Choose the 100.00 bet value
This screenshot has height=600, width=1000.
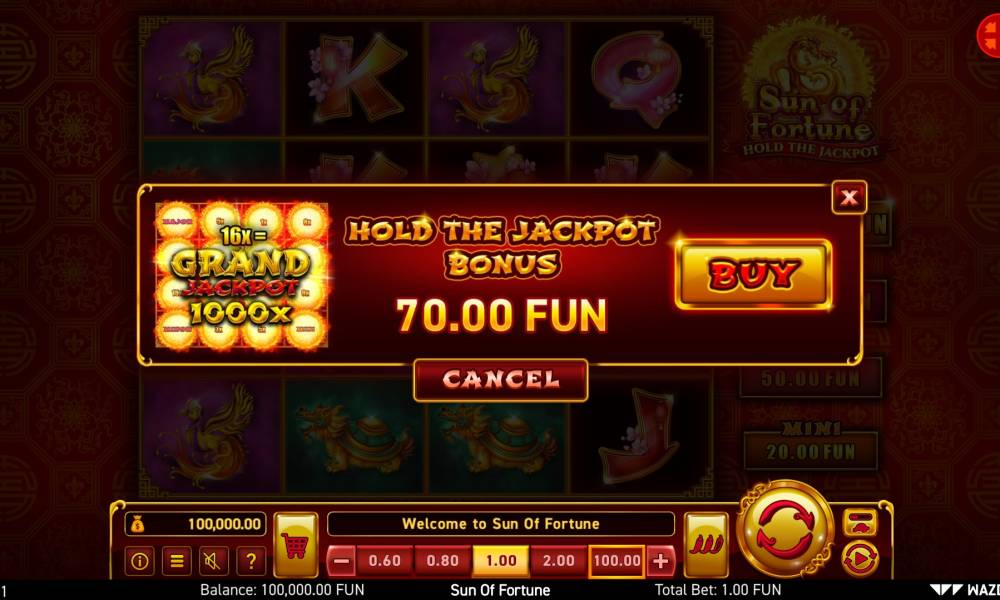pos(617,561)
